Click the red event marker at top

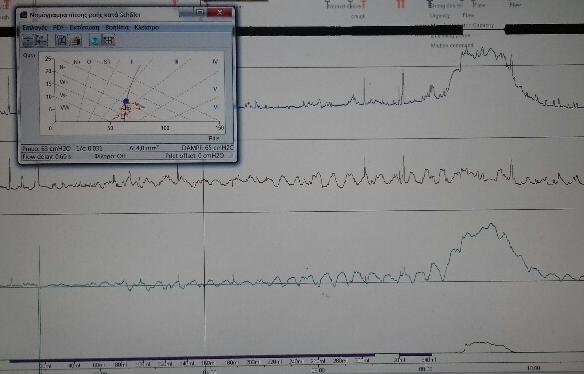point(400,4)
